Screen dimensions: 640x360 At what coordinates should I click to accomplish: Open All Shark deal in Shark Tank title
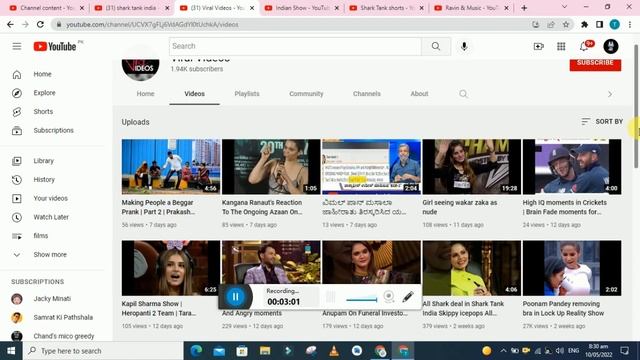(x=463, y=309)
